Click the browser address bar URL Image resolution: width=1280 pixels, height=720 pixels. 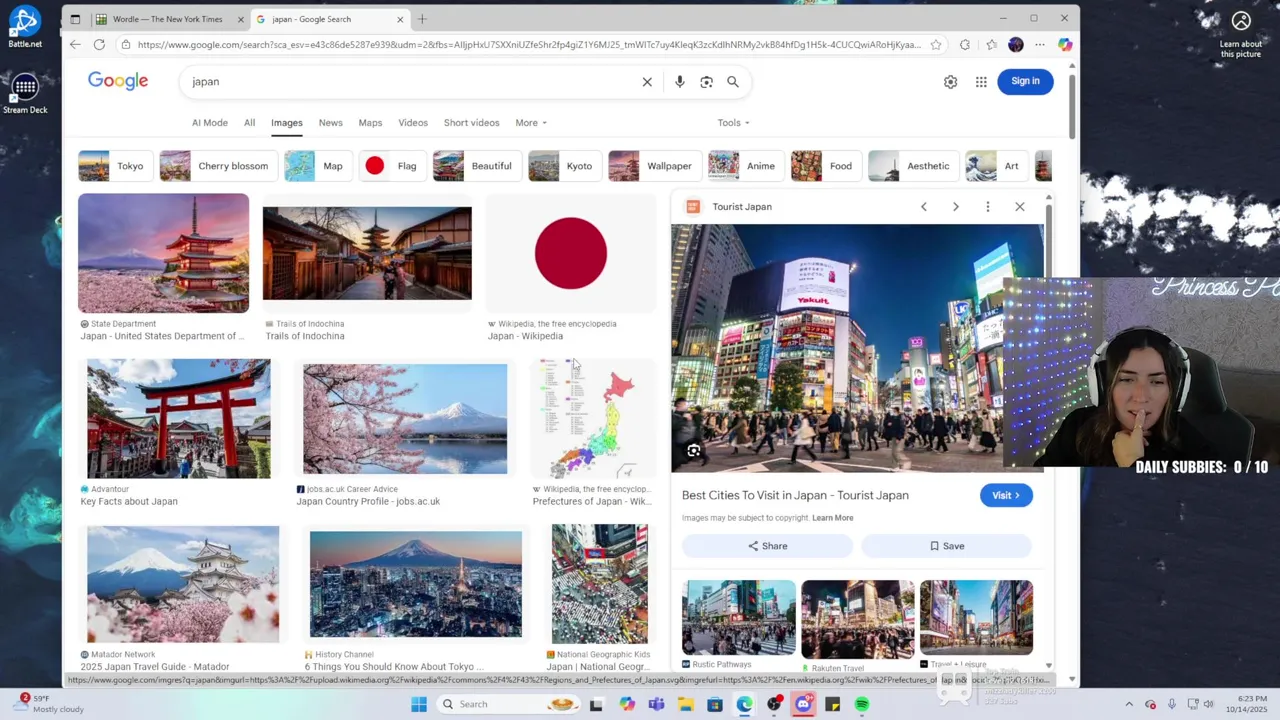pos(528,44)
